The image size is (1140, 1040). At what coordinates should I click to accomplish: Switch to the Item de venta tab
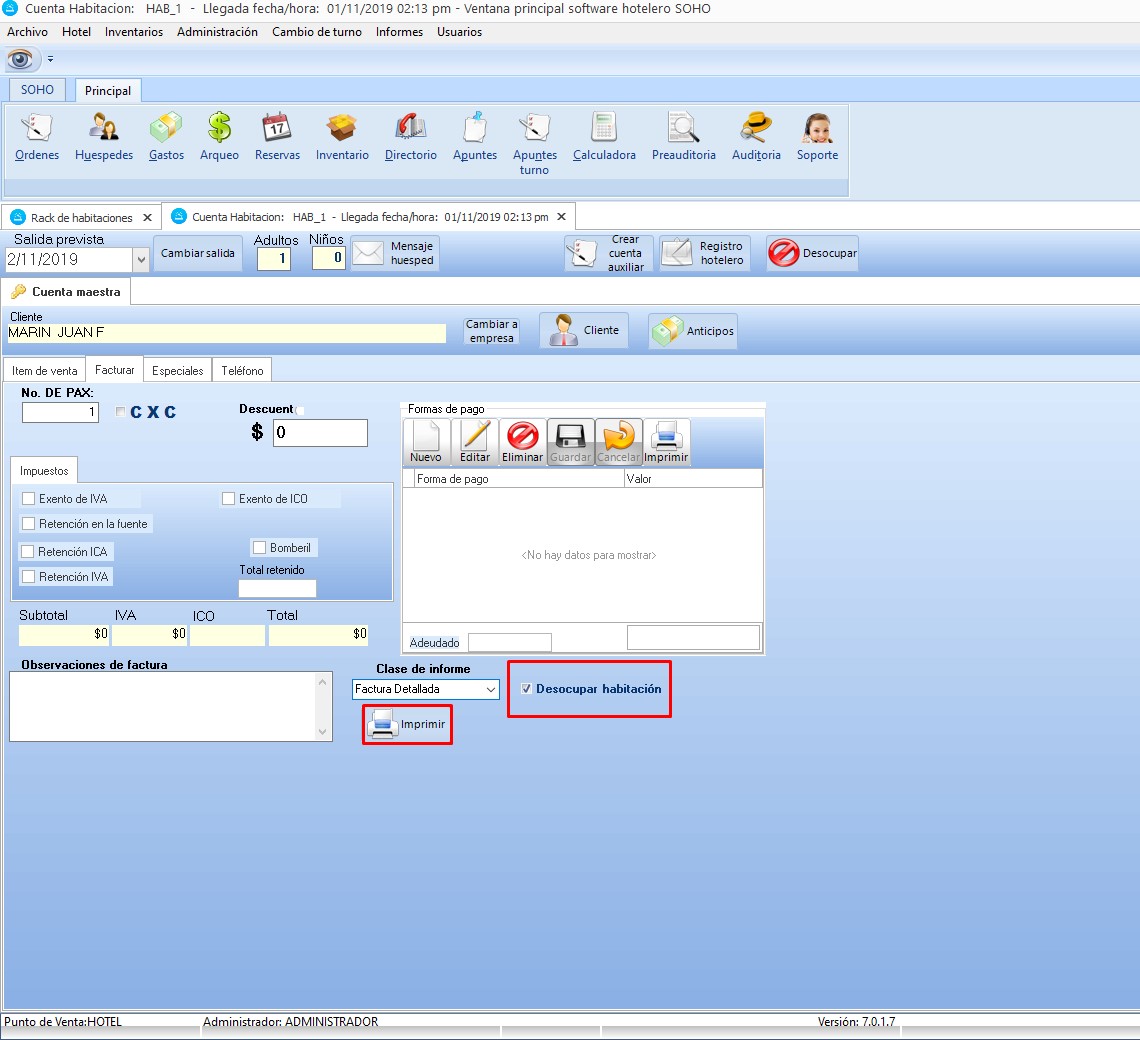[x=44, y=371]
